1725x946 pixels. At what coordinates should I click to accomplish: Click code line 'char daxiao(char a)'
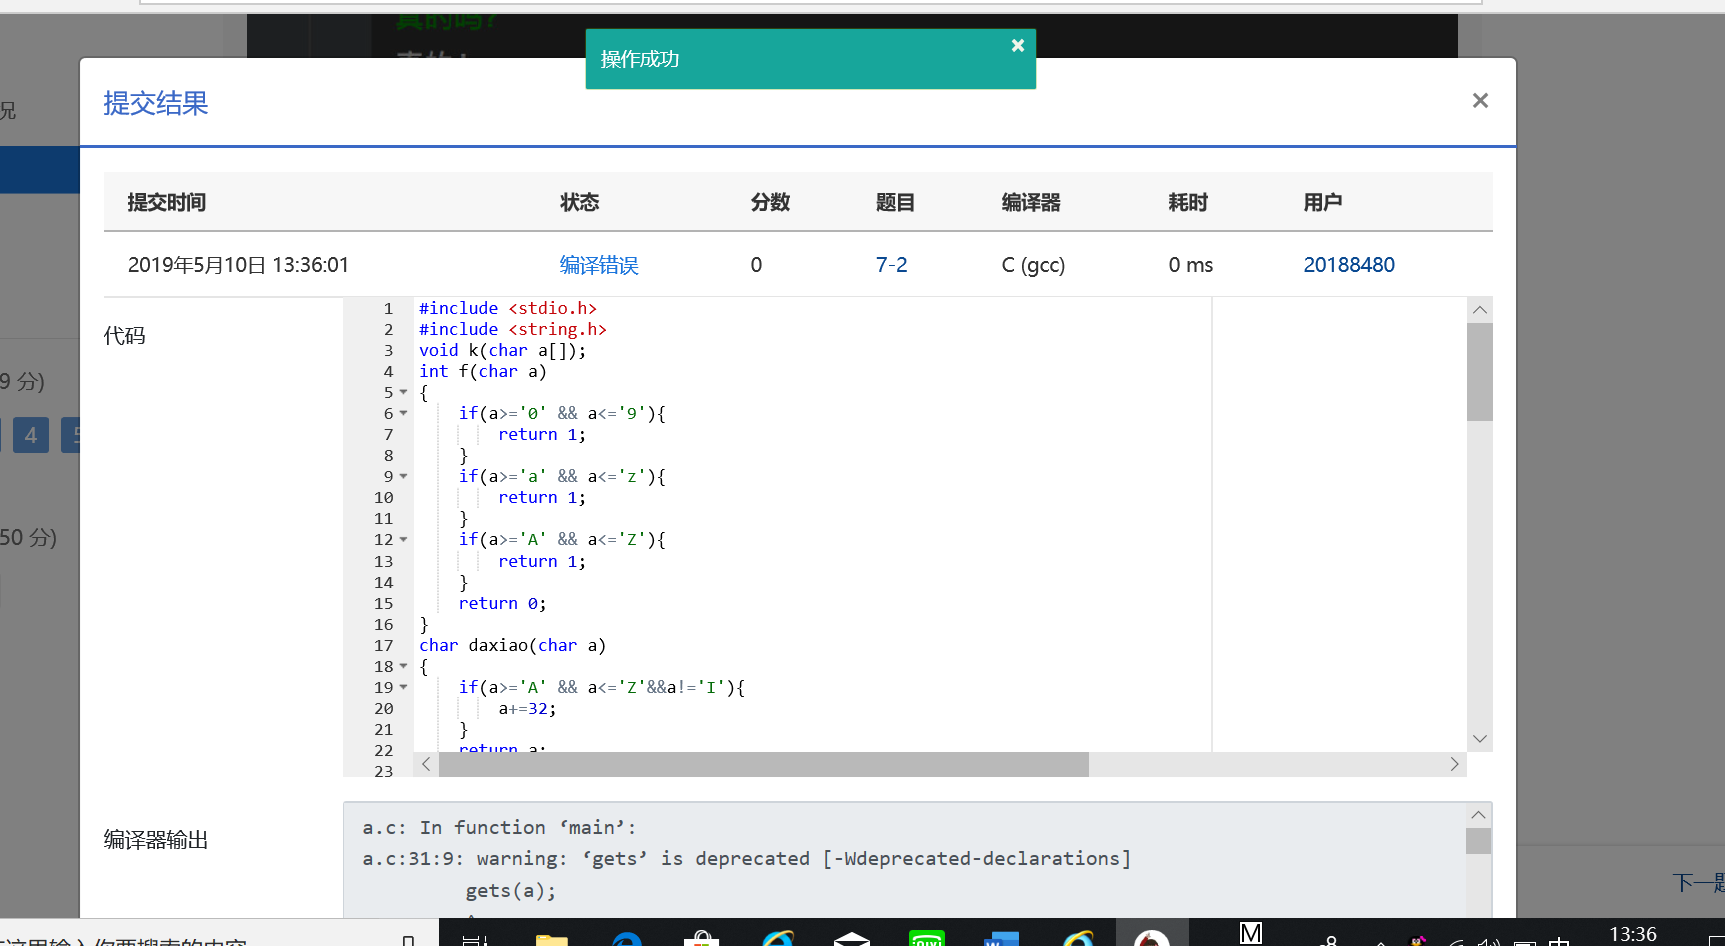coord(512,645)
